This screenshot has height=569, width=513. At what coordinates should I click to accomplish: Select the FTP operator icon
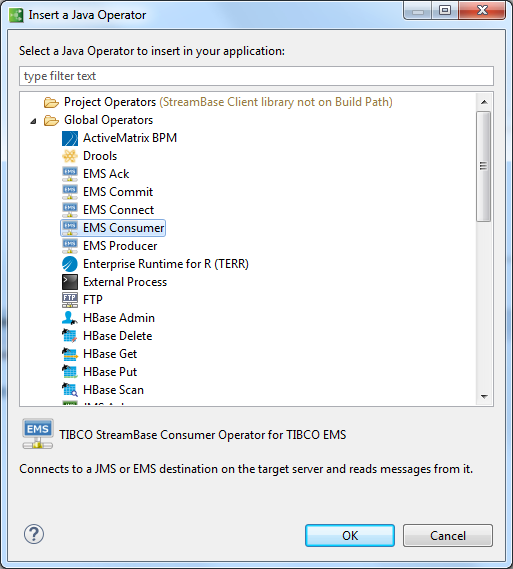[x=70, y=300]
